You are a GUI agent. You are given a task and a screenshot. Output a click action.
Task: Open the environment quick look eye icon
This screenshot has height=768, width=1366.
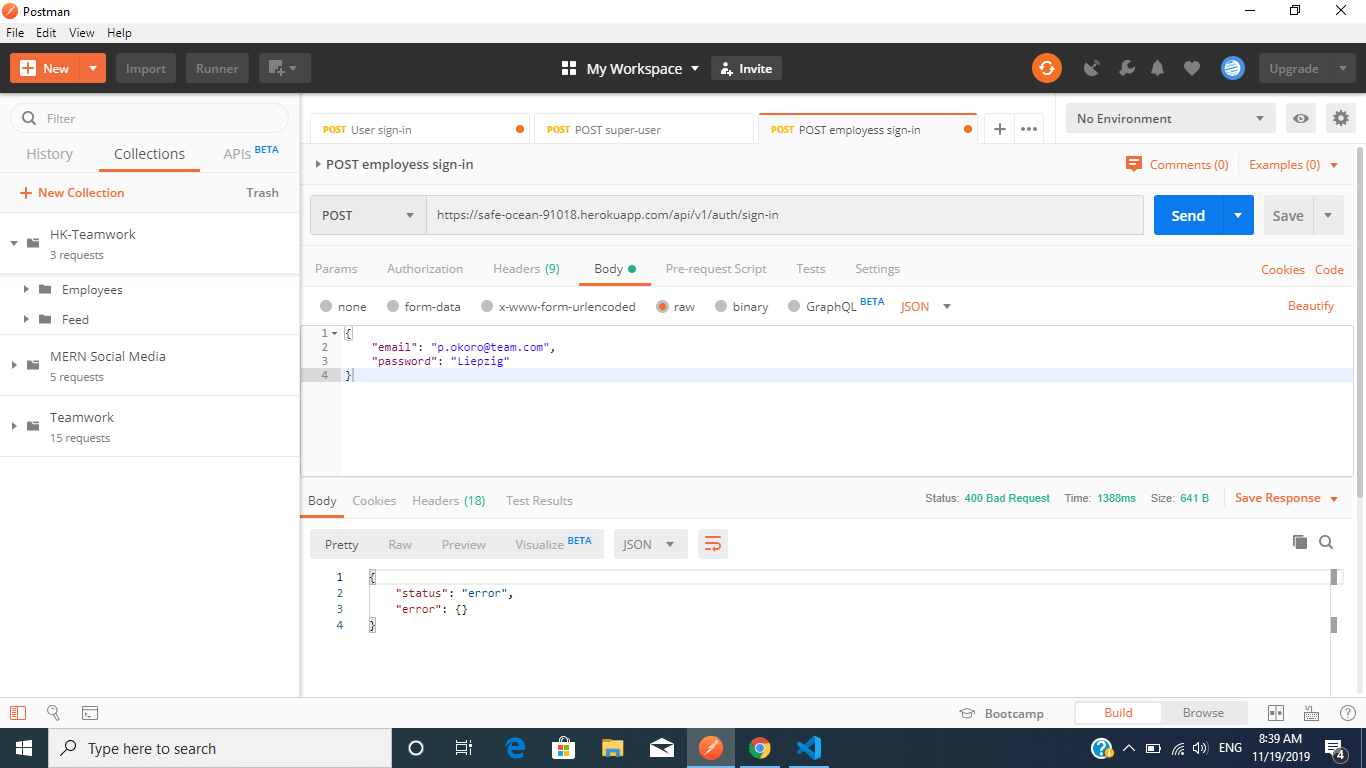coord(1300,118)
